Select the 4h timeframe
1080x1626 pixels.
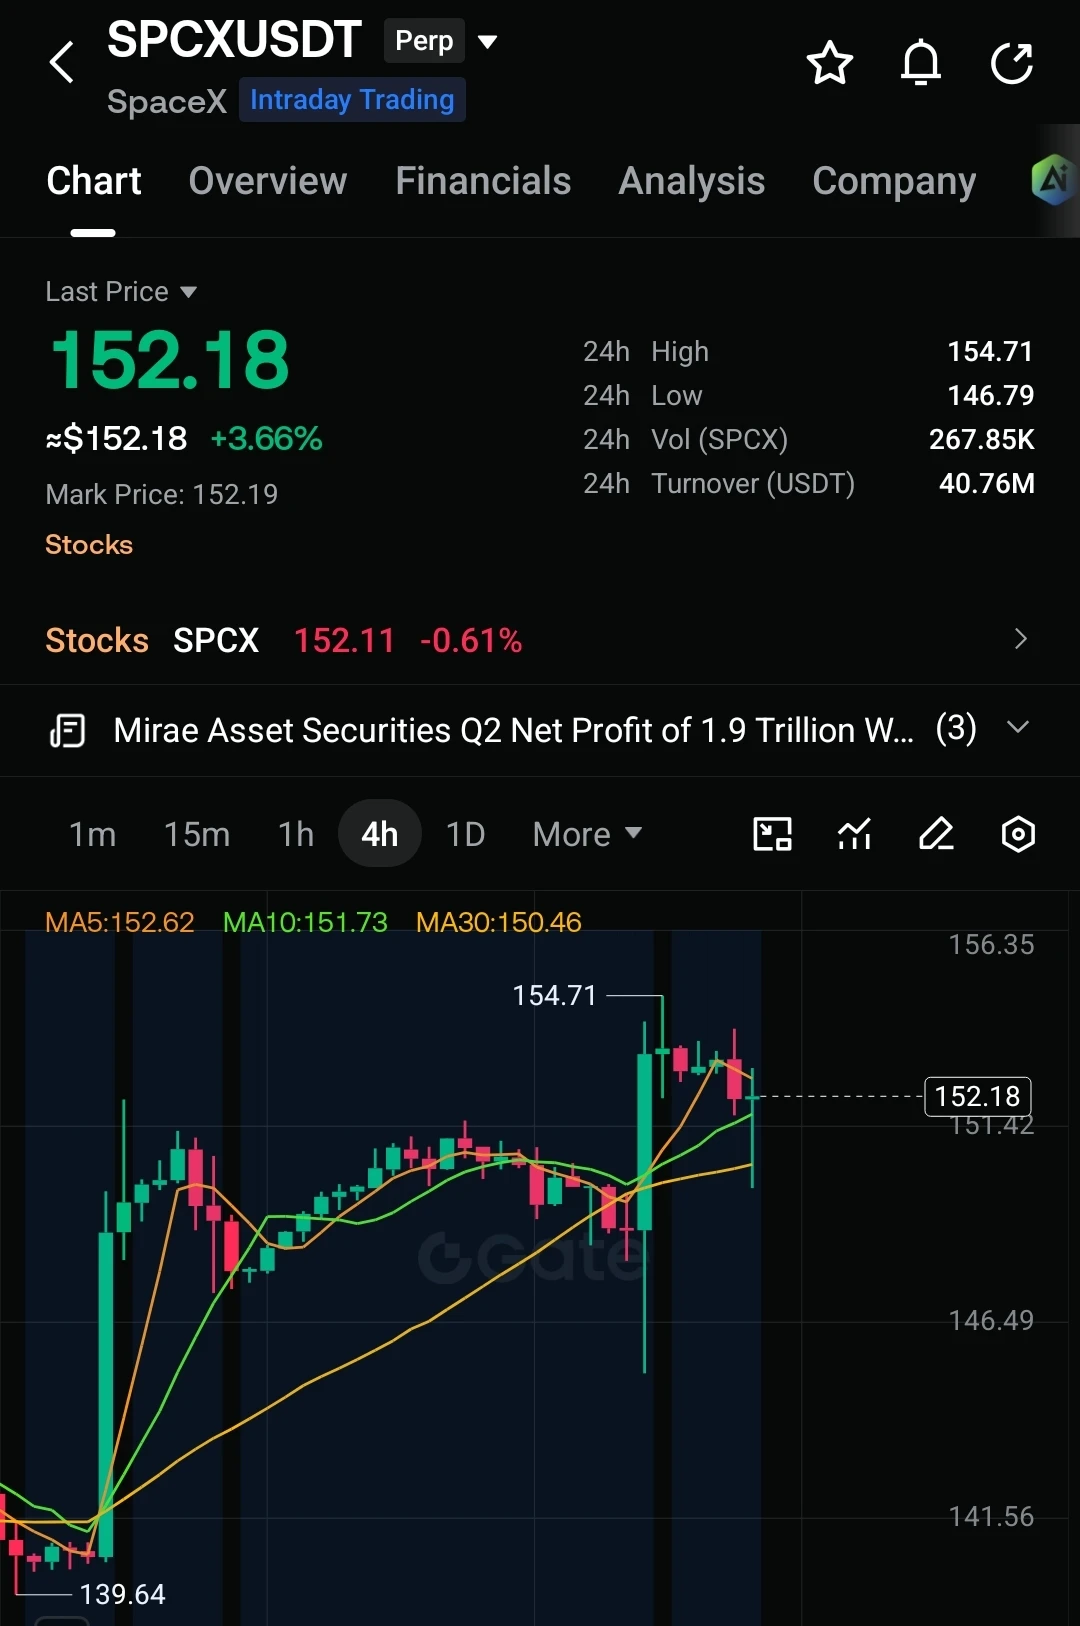[380, 833]
